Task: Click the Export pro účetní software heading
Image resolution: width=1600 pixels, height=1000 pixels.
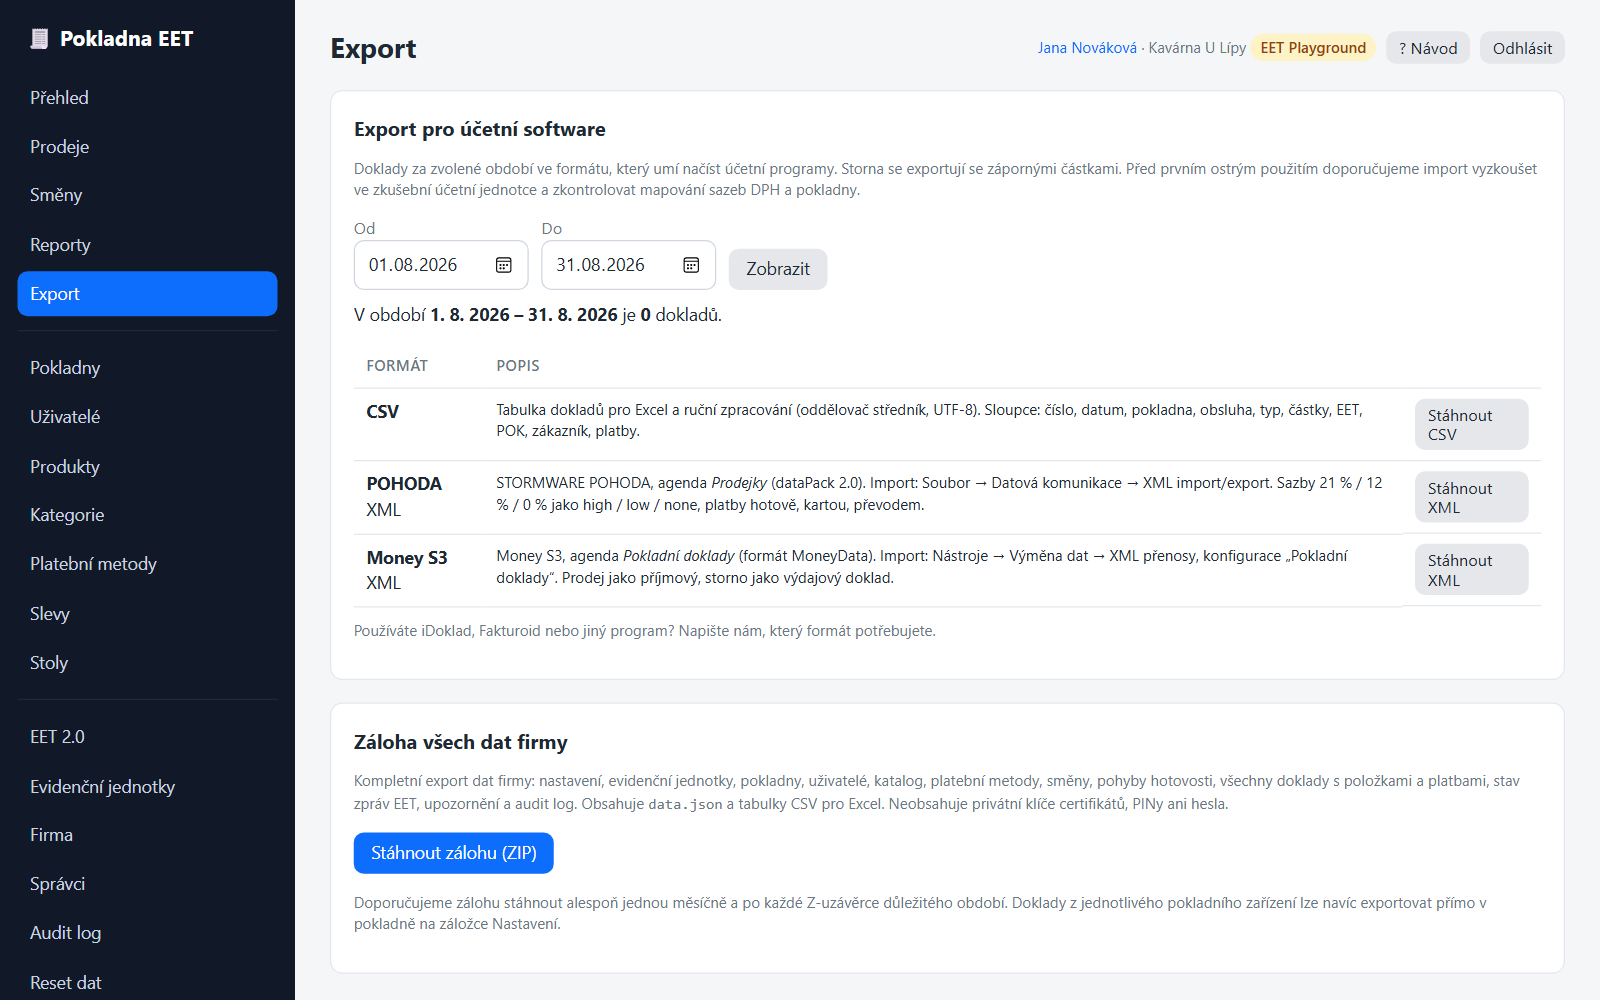Action: click(x=480, y=129)
